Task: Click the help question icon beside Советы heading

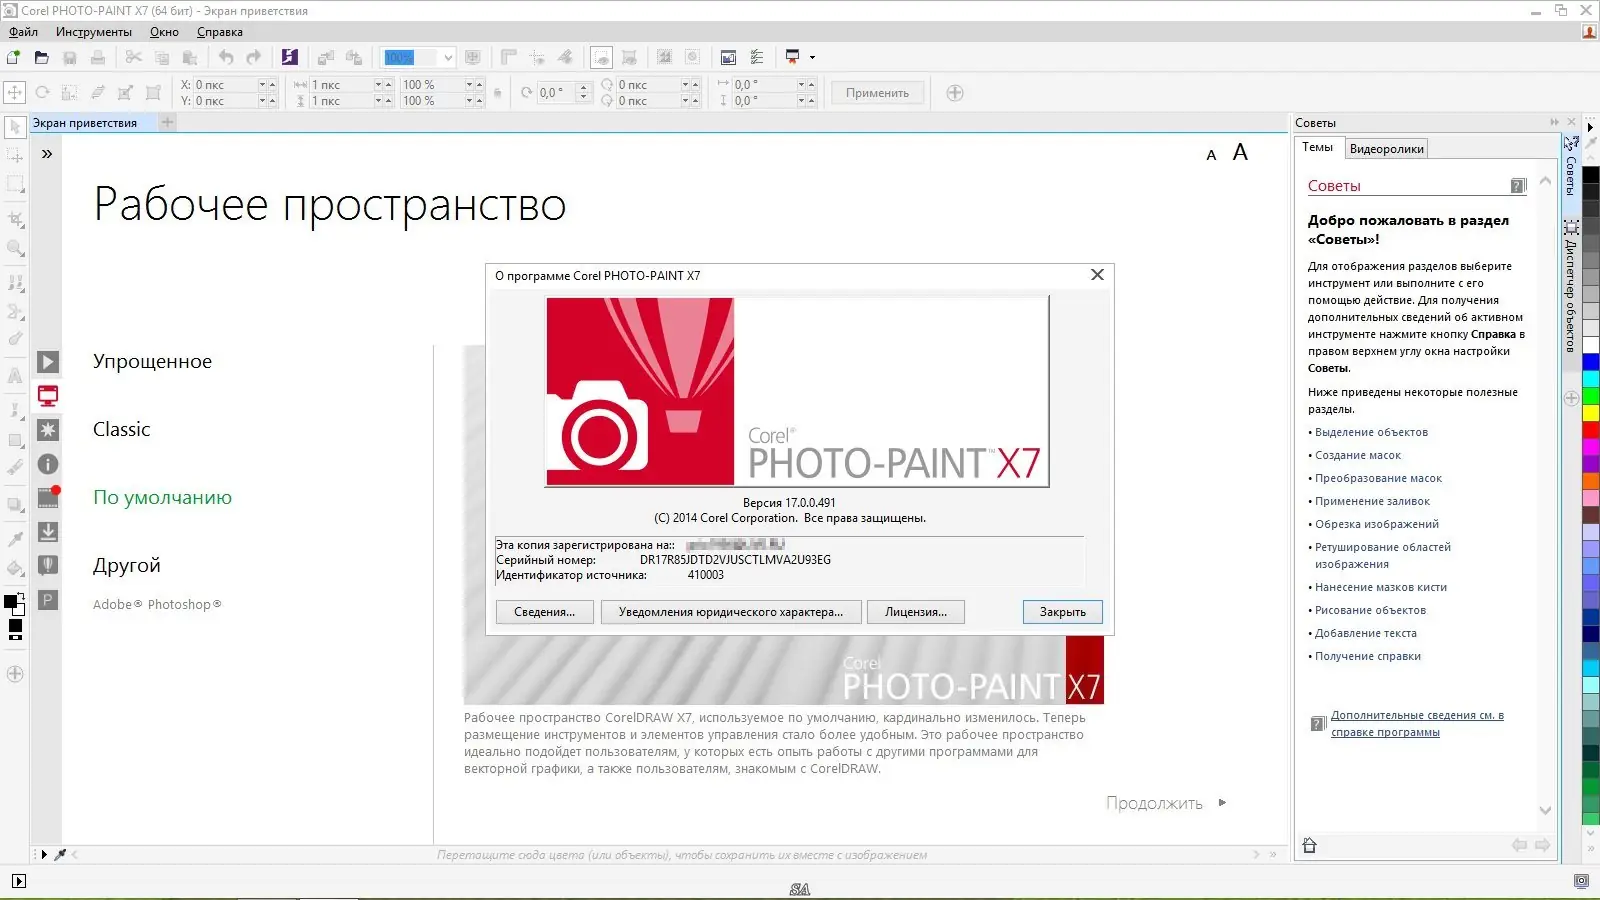Action: point(1517,186)
